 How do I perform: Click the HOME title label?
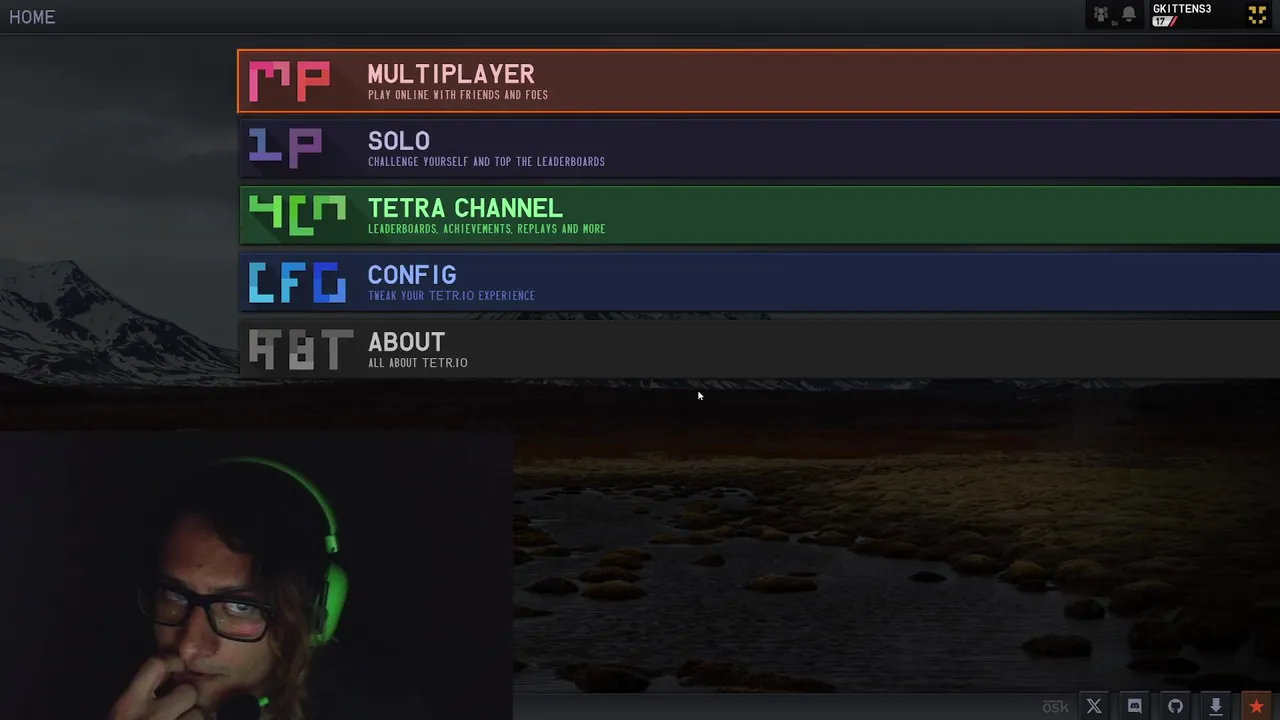pos(32,17)
